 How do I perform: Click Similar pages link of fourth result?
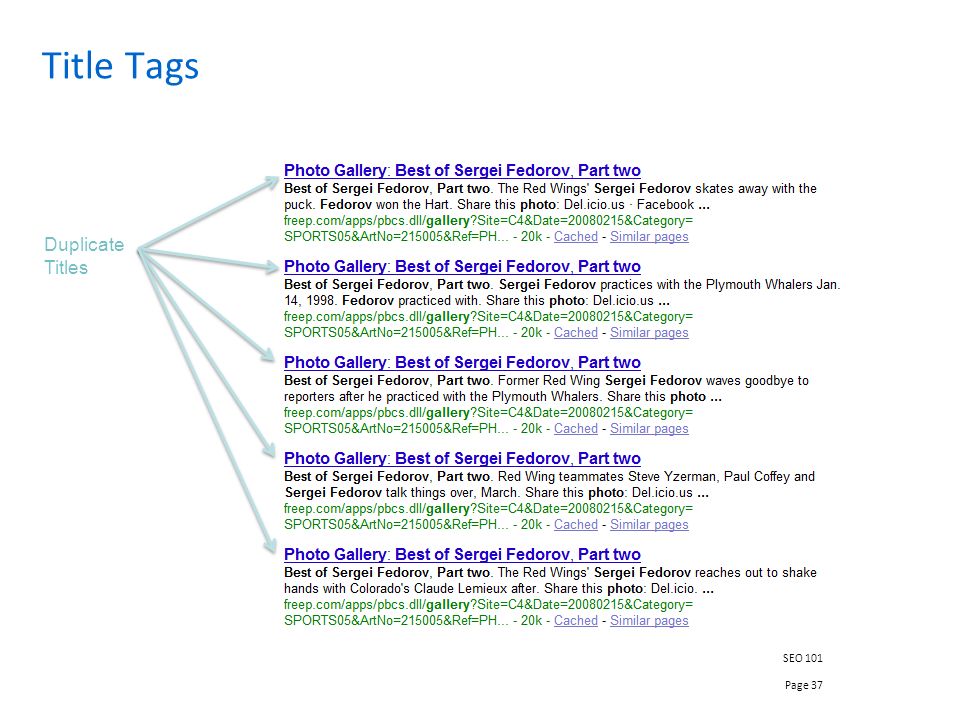[x=649, y=525]
